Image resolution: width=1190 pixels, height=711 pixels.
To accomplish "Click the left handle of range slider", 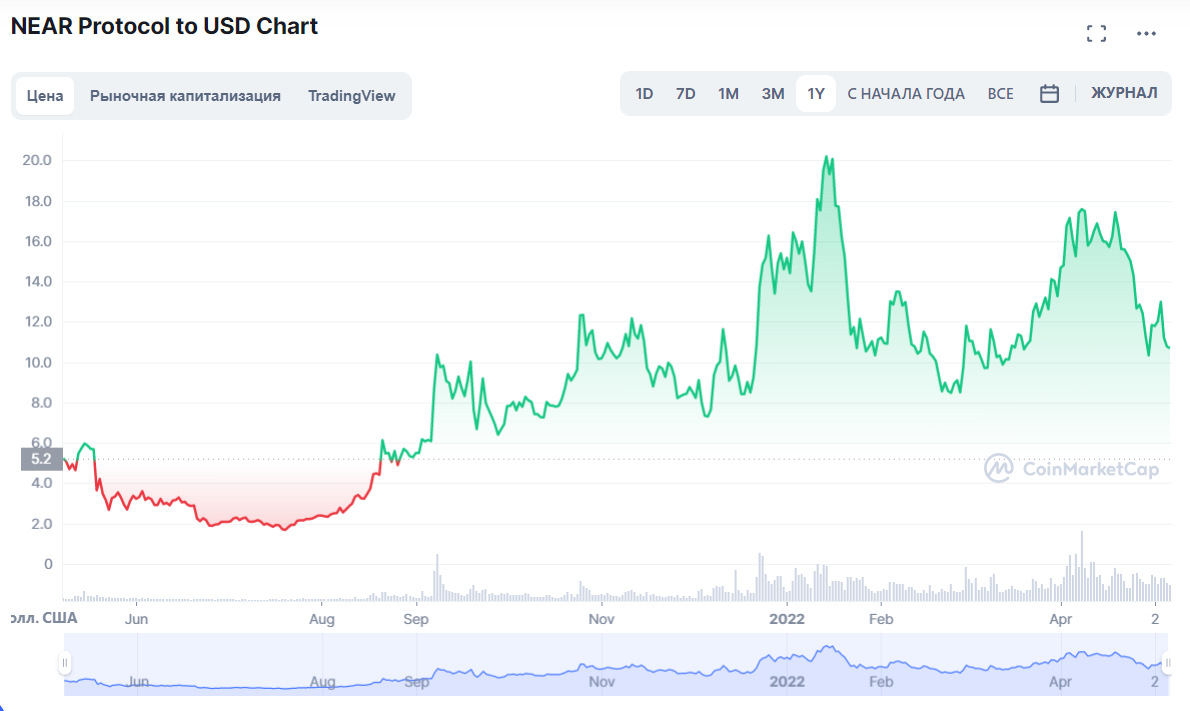I will 65,663.
